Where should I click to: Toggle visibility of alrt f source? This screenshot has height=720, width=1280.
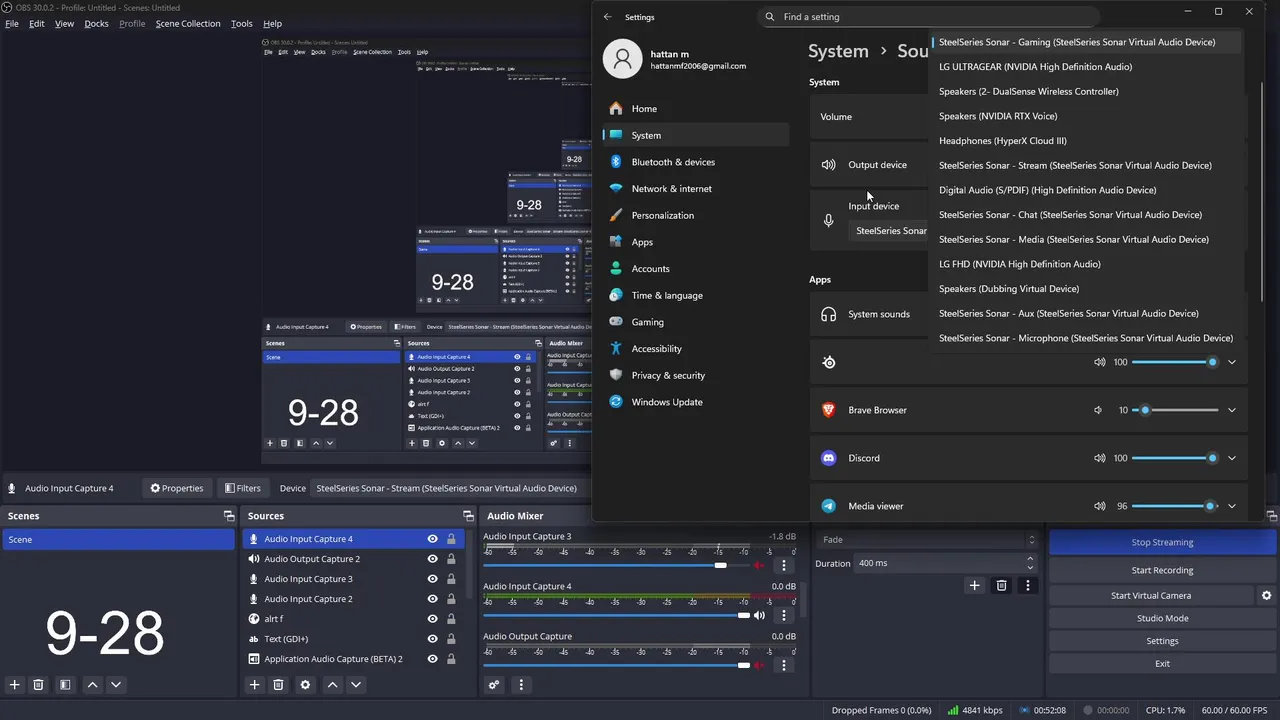[432, 619]
